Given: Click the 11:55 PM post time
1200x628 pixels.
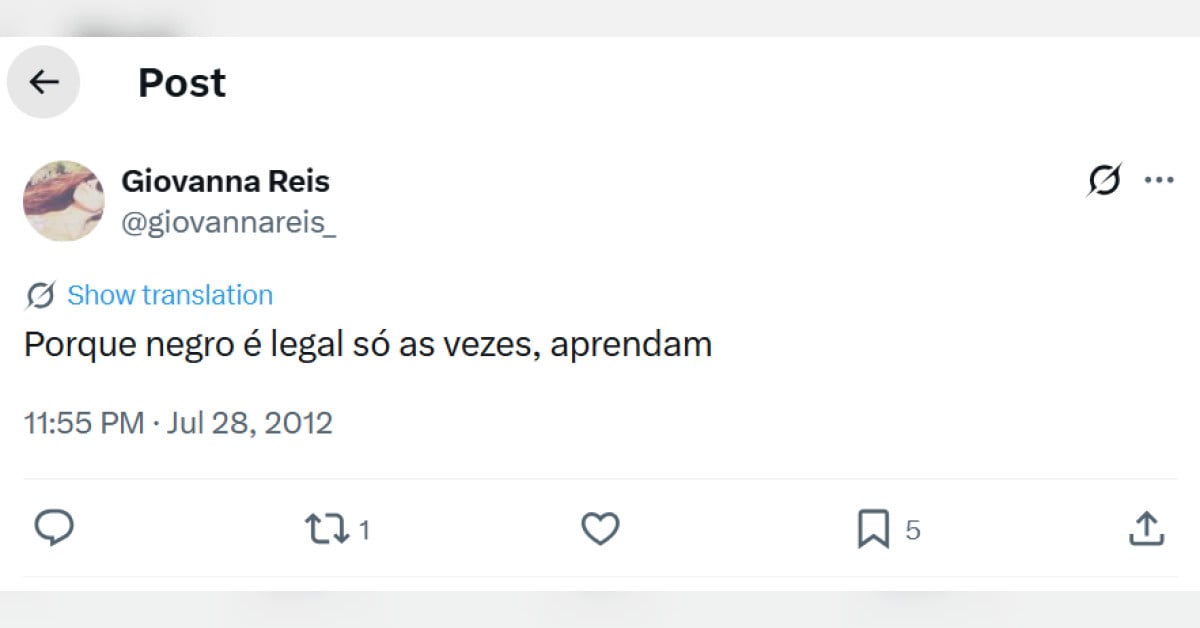Looking at the screenshot, I should click(84, 423).
